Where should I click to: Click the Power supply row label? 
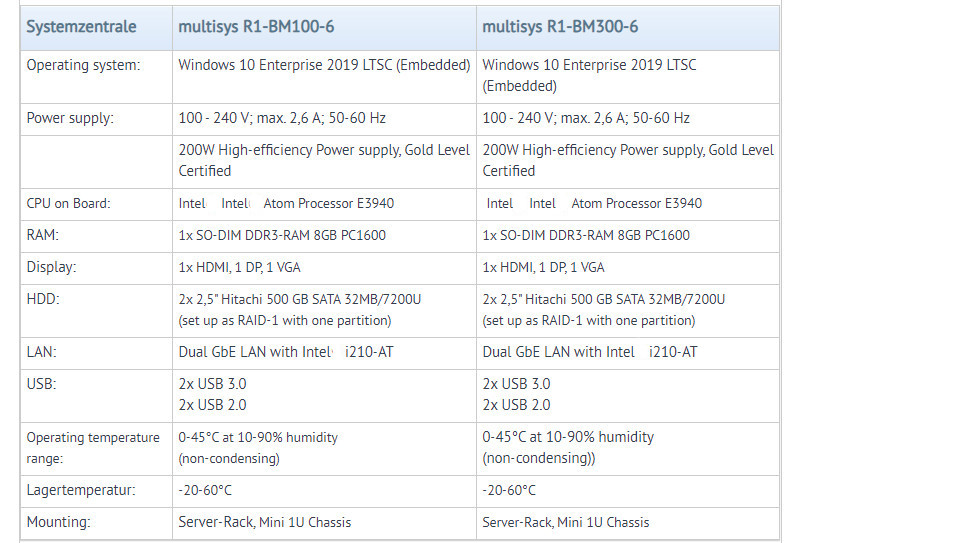click(x=70, y=118)
